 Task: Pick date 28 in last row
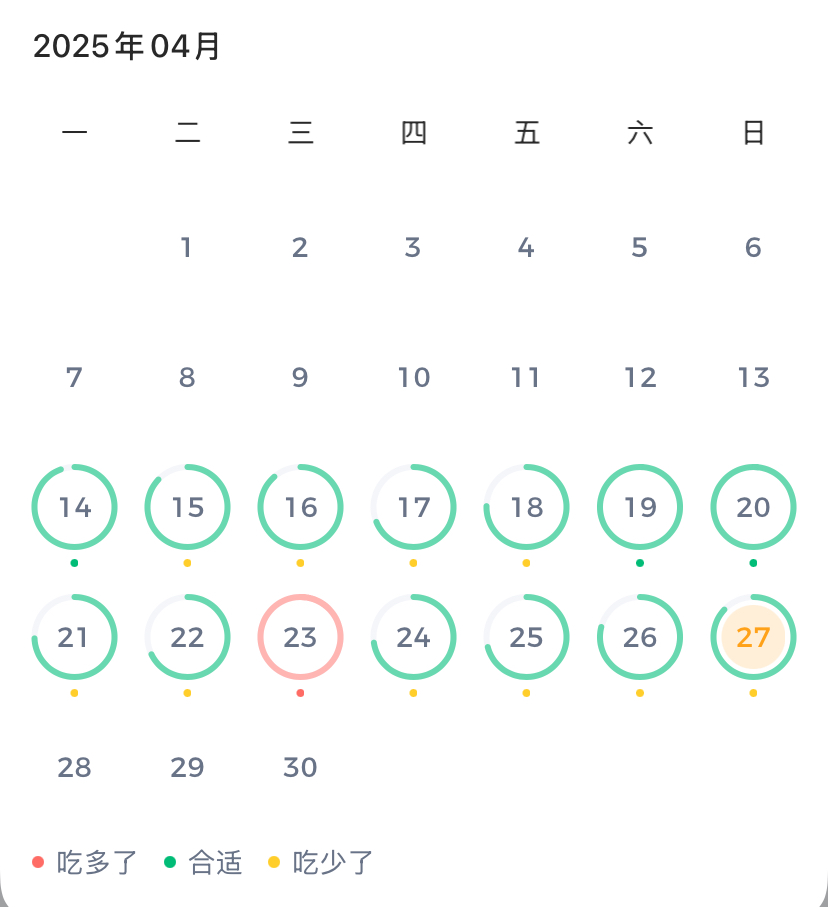(x=74, y=767)
